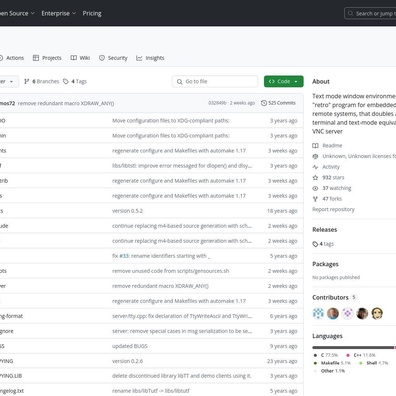Open commit 'delete discontinued library libTT' message

(182, 376)
